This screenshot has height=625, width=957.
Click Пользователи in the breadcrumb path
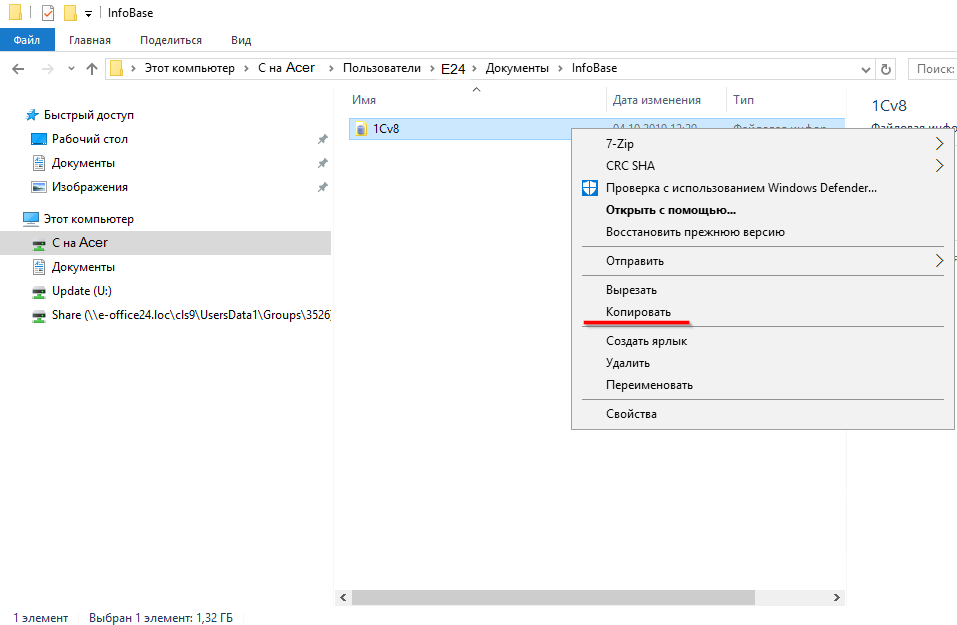pos(381,68)
